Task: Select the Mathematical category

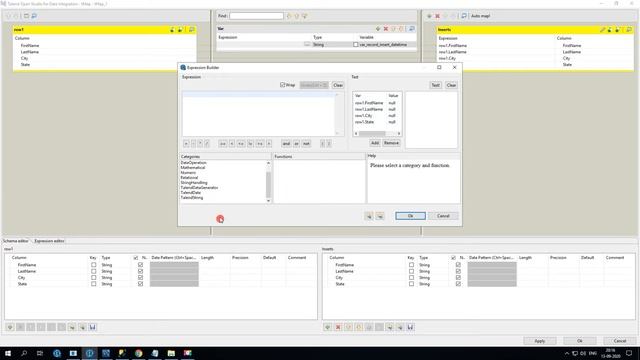Action: 193,168
